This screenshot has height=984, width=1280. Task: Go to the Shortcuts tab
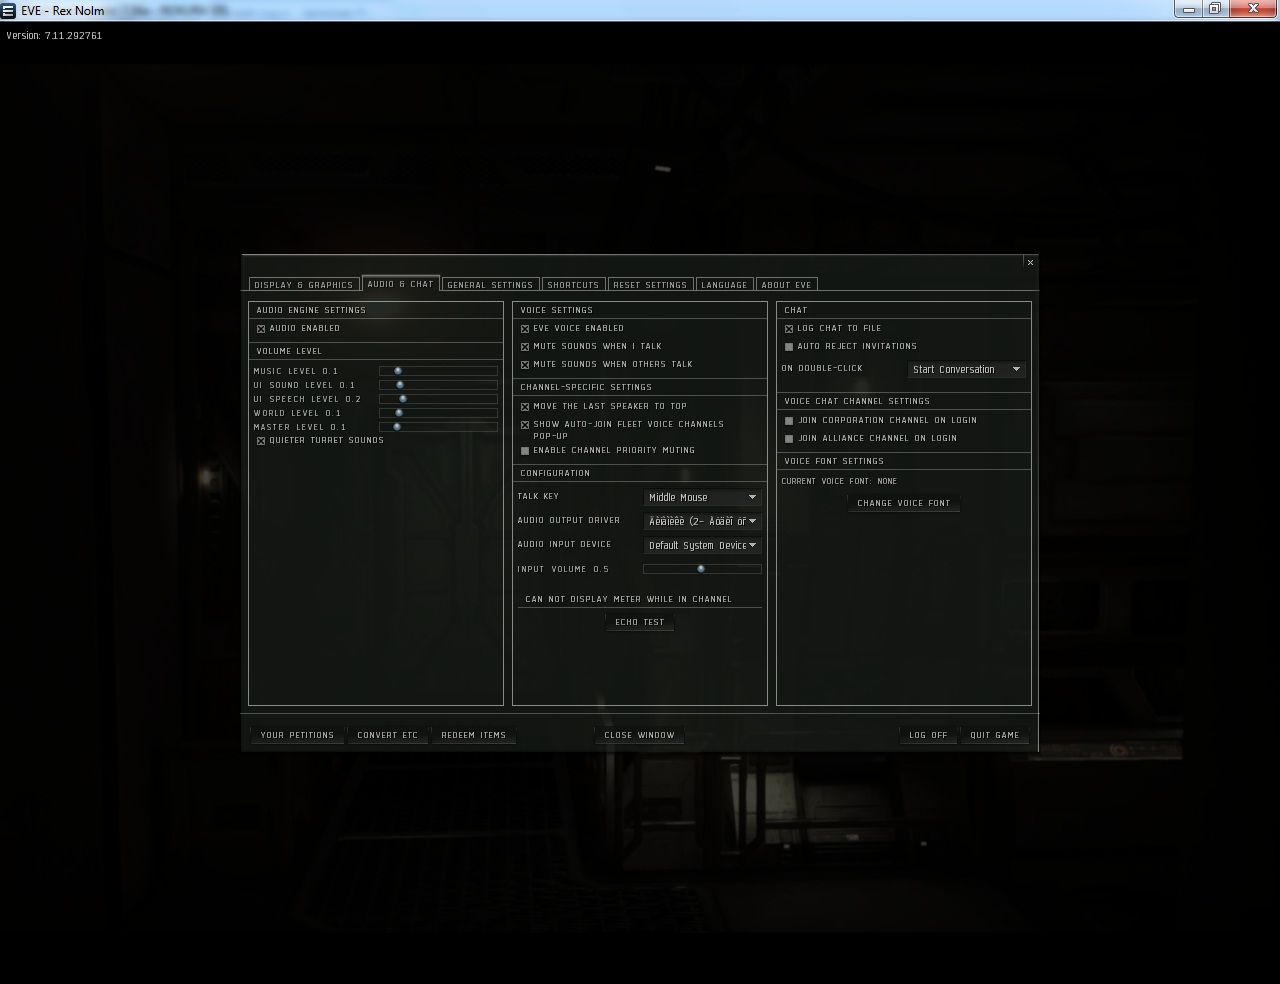tap(573, 285)
